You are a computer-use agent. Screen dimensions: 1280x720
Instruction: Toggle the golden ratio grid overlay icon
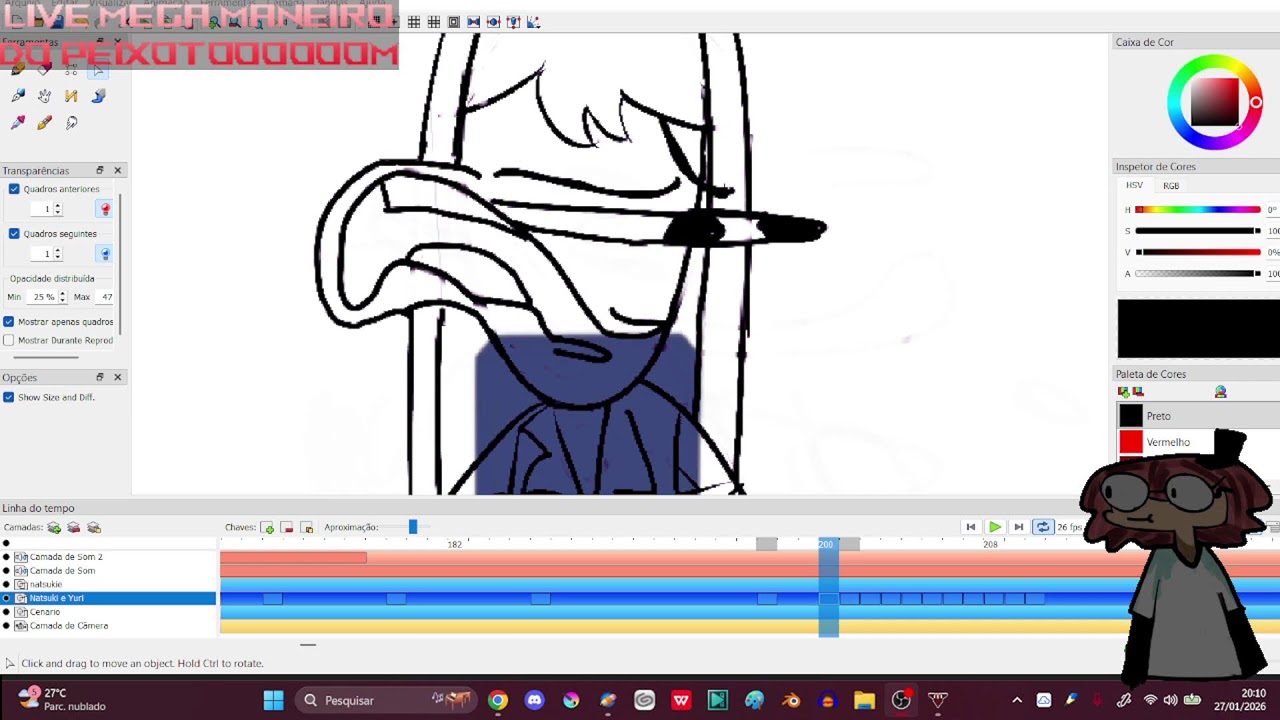tap(433, 22)
